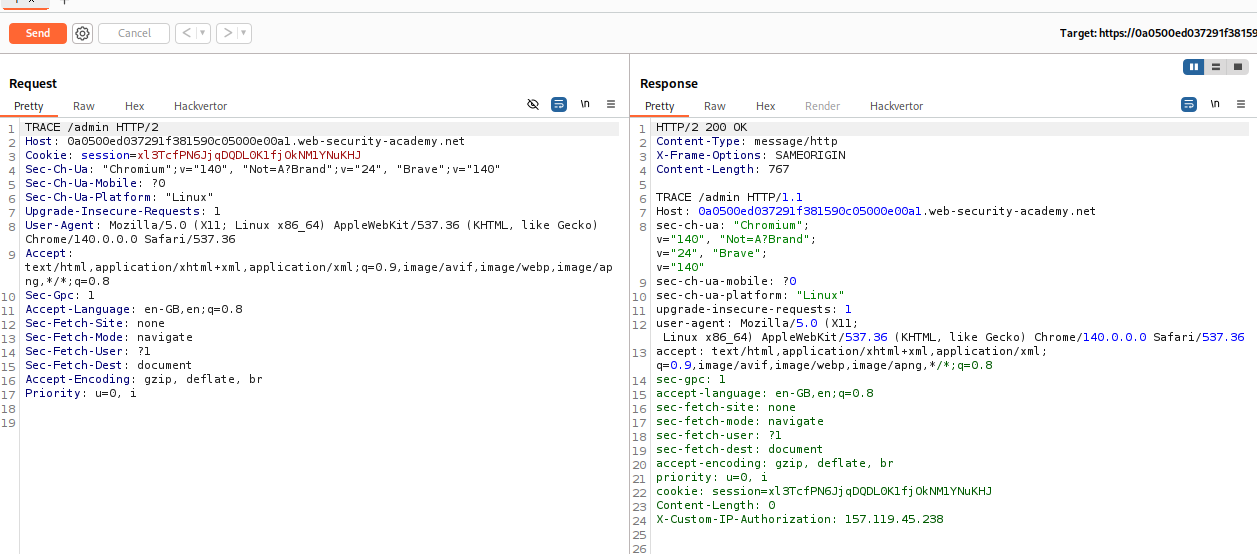Expand the forward history dropdown arrow
Screen dimensions: 1257x554
(x=245, y=33)
